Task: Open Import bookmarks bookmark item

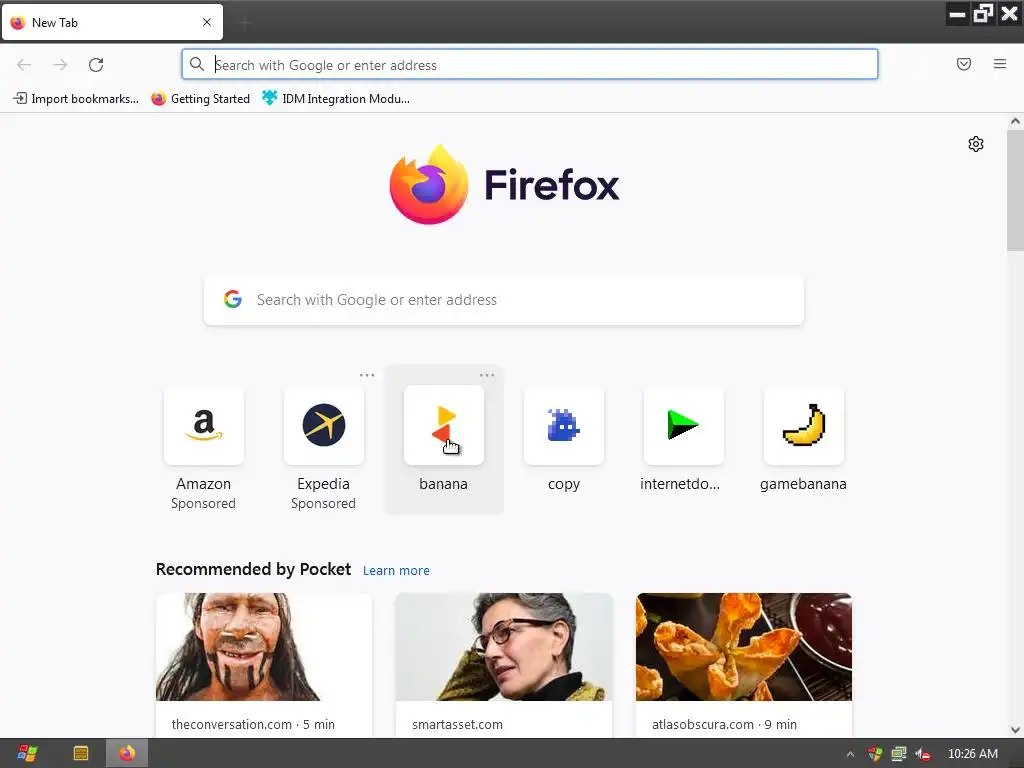Action: tap(76, 99)
